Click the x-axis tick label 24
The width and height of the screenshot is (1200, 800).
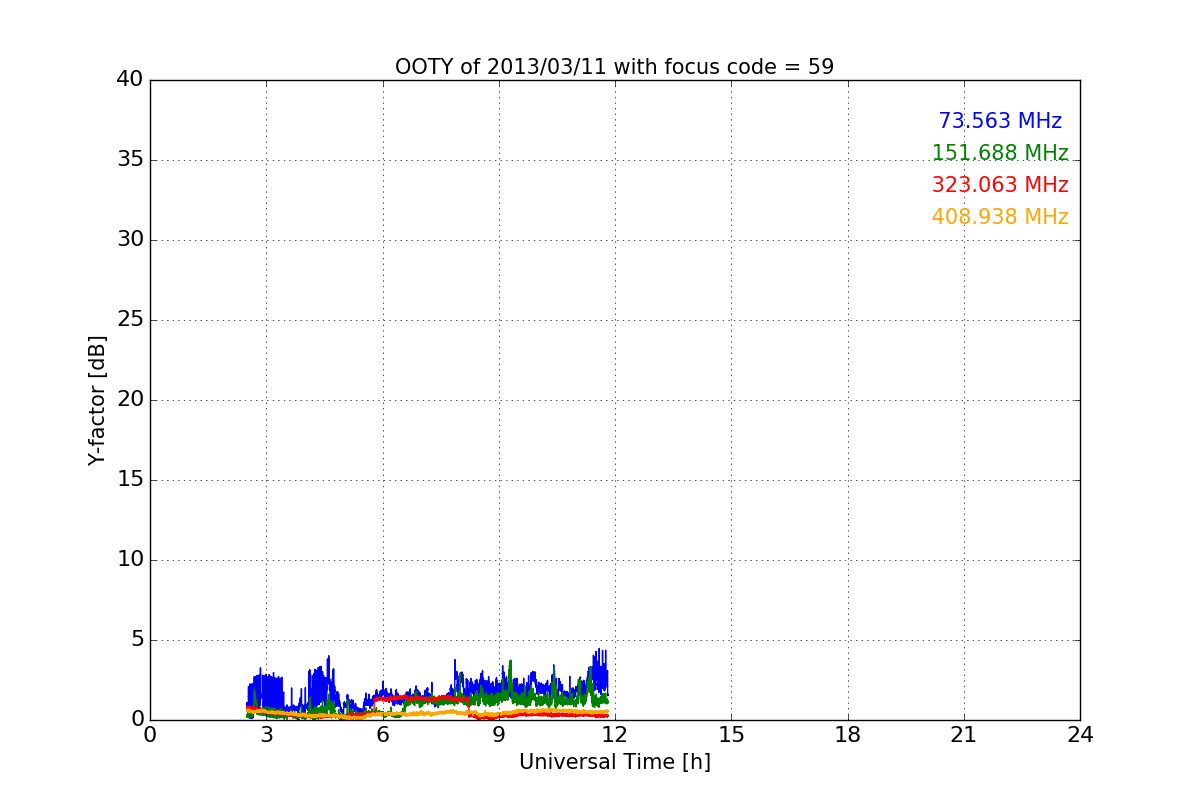click(x=1080, y=735)
